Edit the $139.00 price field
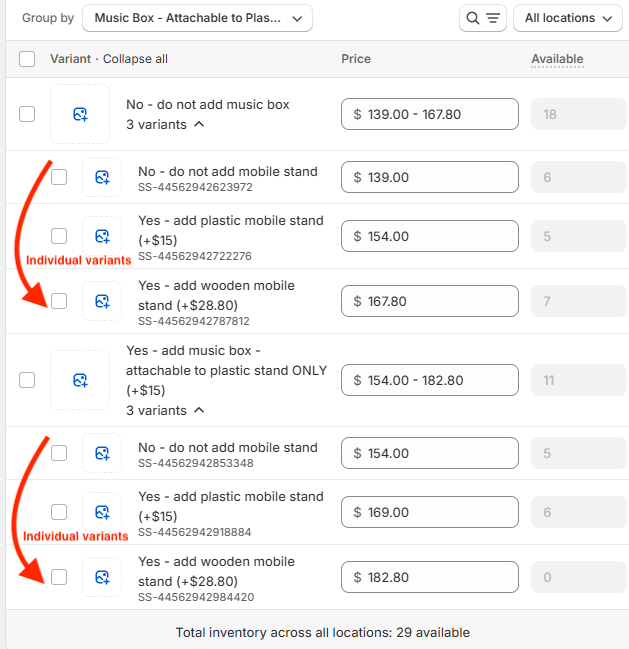The image size is (629, 649). click(430, 177)
